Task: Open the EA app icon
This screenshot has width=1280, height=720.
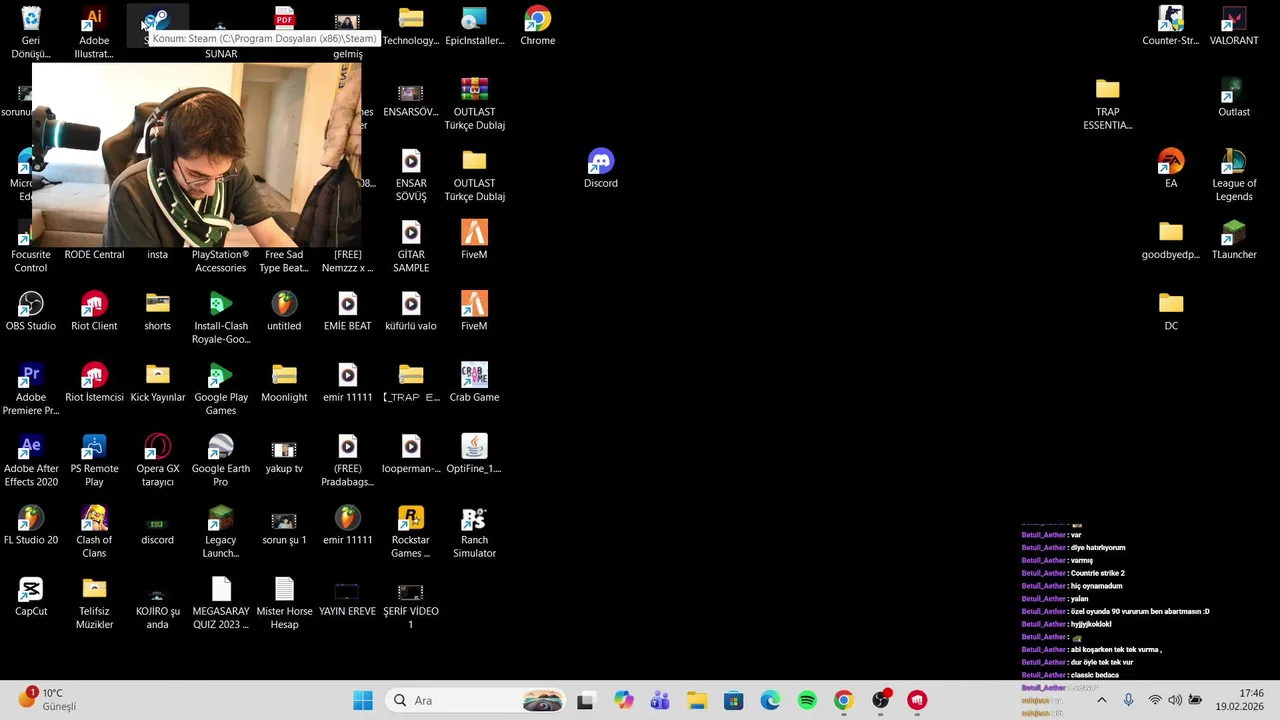Action: (x=1171, y=169)
